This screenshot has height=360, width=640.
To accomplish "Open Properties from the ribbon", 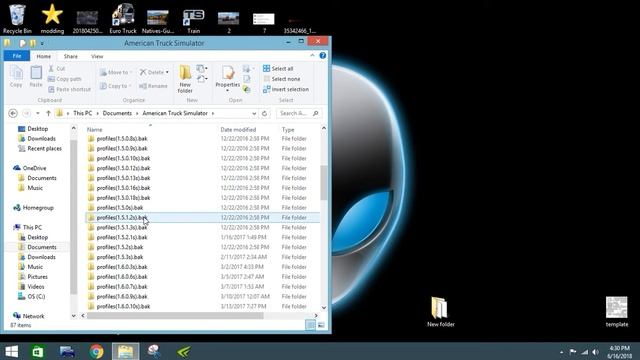I will point(227,78).
